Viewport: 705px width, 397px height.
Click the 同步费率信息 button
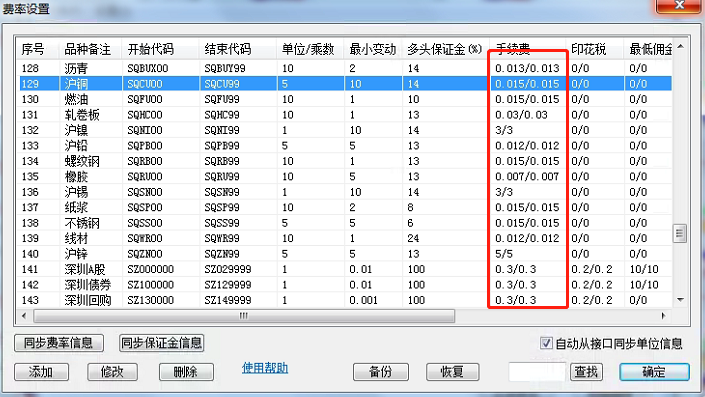click(x=59, y=343)
